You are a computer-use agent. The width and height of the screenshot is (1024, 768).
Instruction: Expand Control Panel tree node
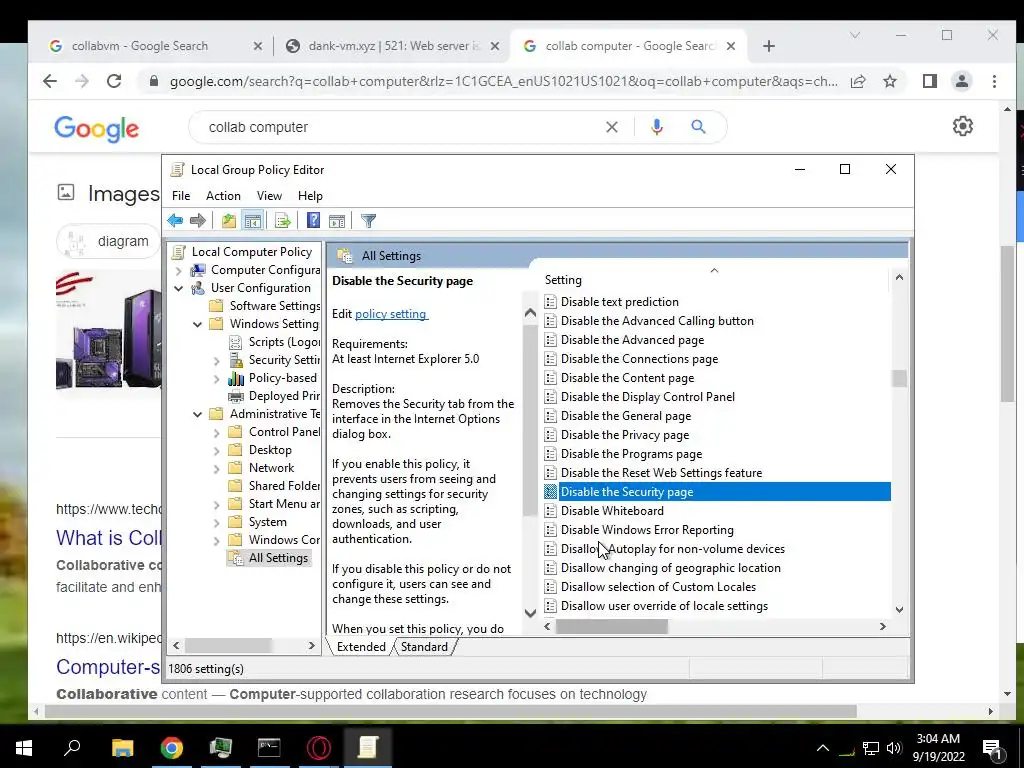click(x=216, y=432)
